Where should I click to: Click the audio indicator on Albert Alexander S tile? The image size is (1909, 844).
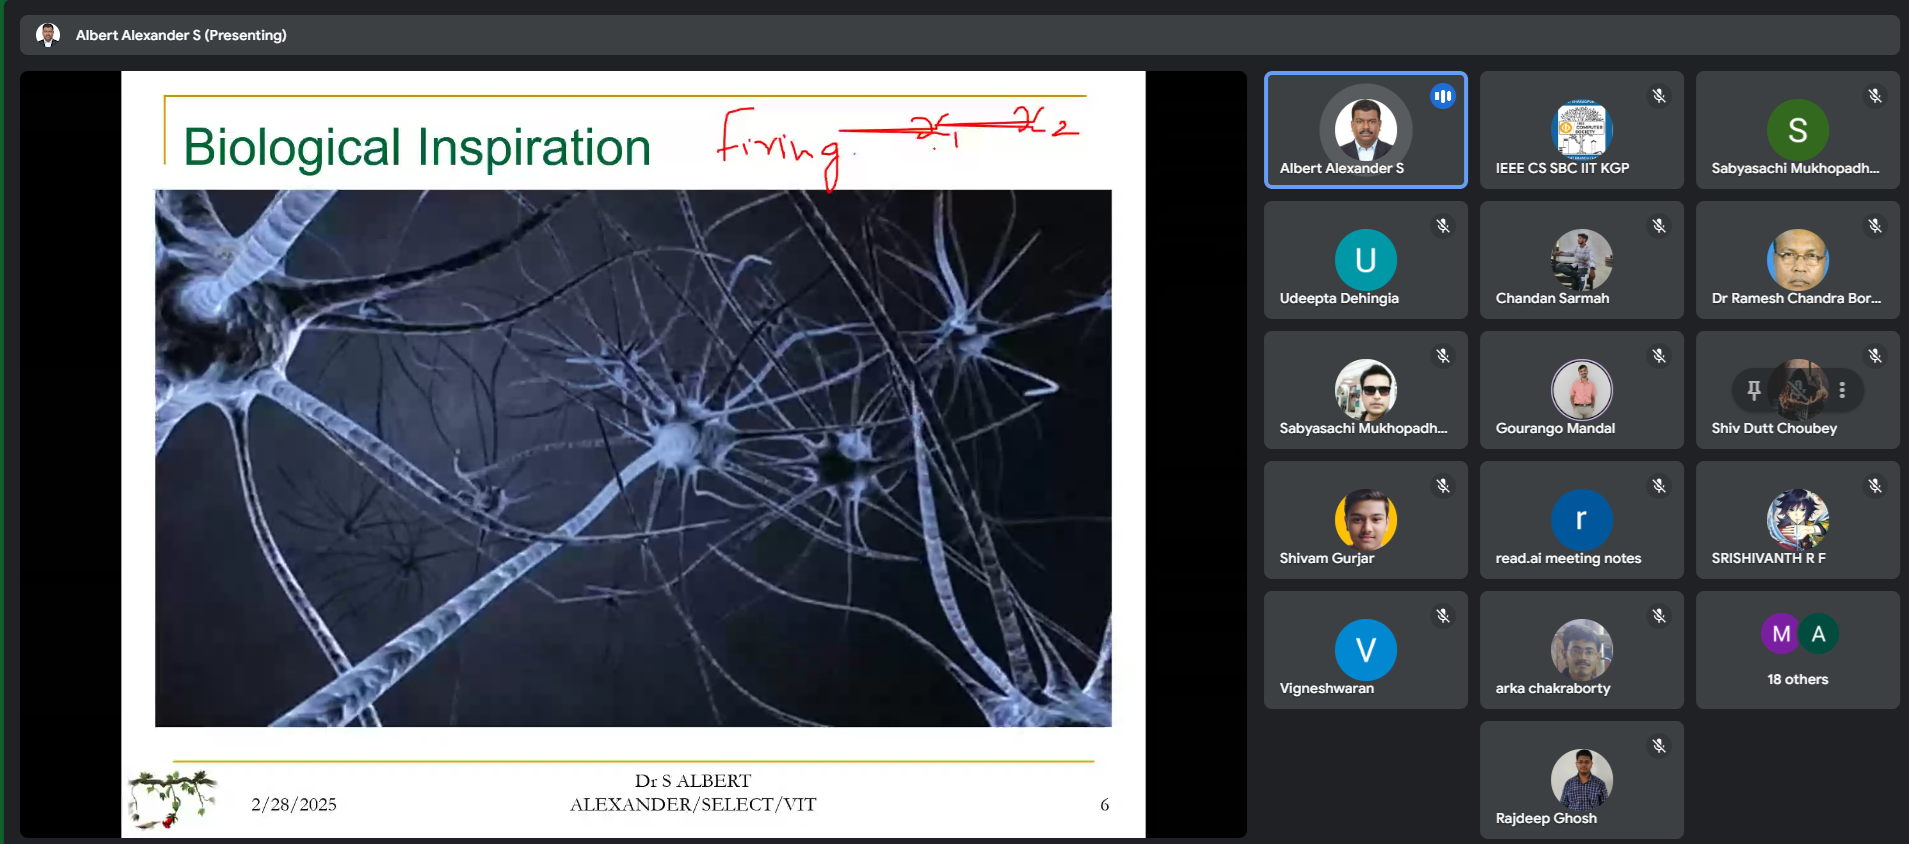tap(1442, 96)
